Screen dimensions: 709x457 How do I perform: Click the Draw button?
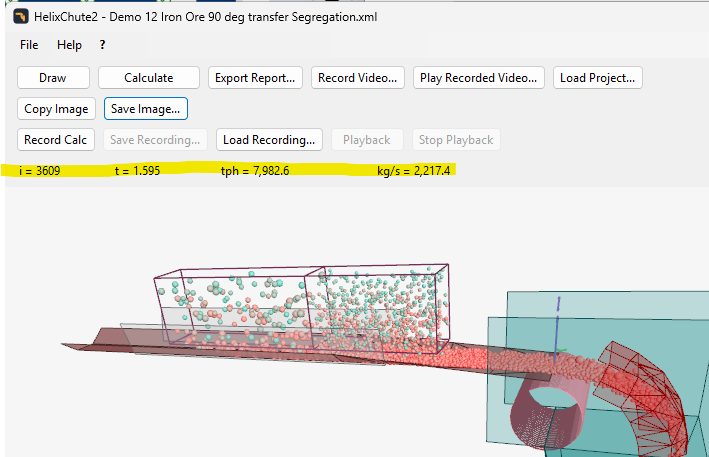tap(53, 78)
